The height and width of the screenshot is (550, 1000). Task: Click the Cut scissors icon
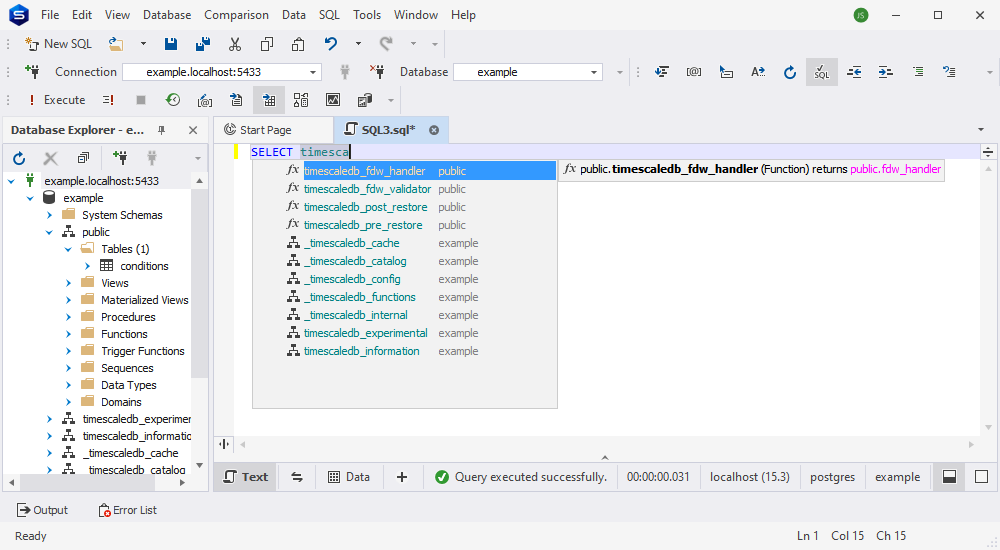point(235,44)
